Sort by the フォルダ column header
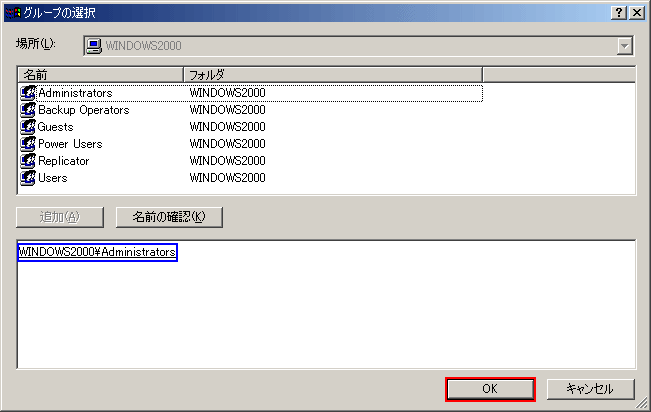This screenshot has height=412, width=651. coord(333,75)
